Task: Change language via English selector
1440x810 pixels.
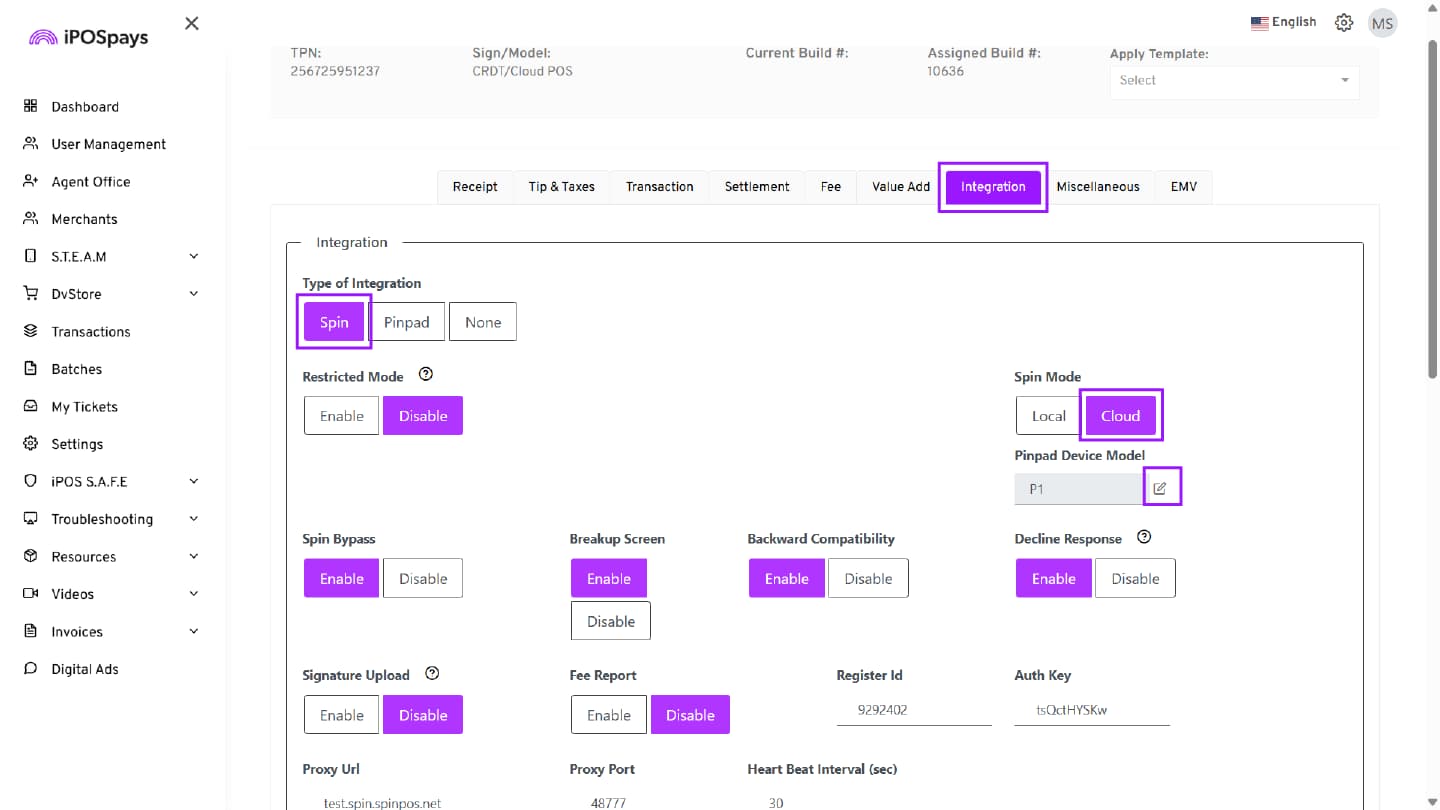Action: (1284, 23)
